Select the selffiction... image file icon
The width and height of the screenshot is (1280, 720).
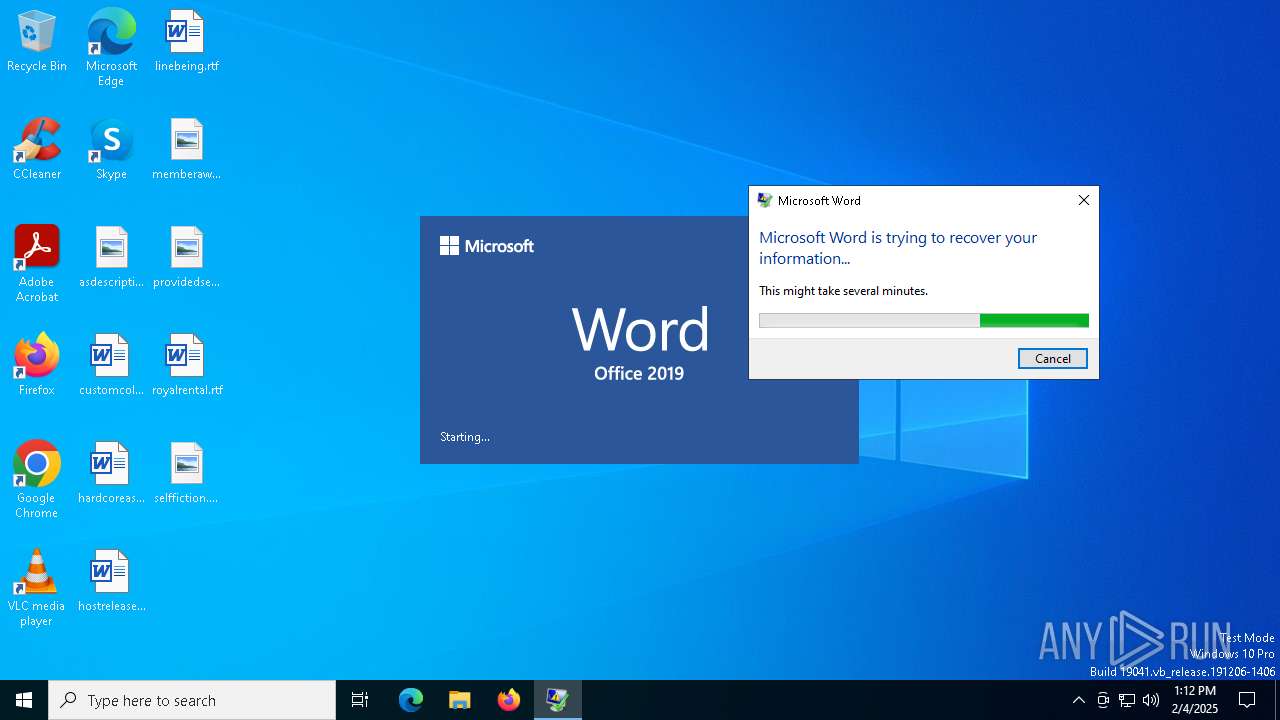(186, 474)
